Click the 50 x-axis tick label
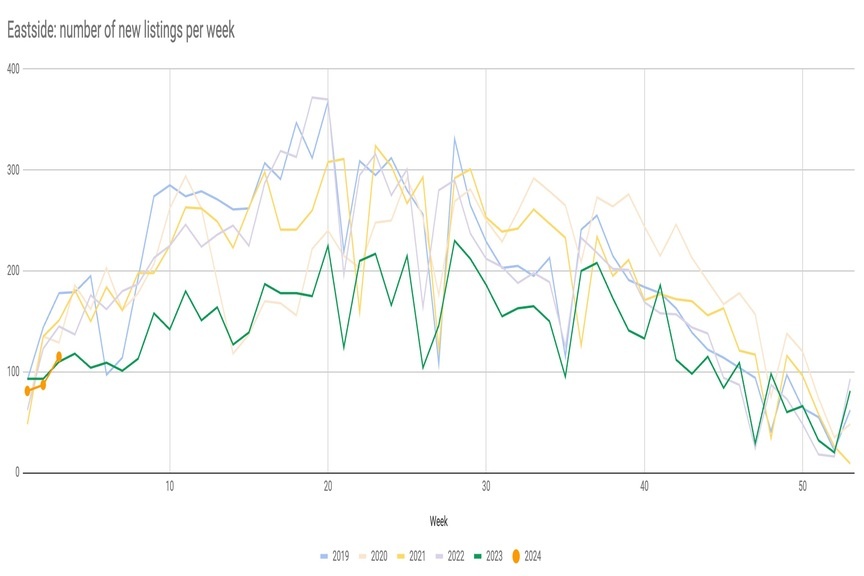The image size is (864, 576). click(802, 486)
